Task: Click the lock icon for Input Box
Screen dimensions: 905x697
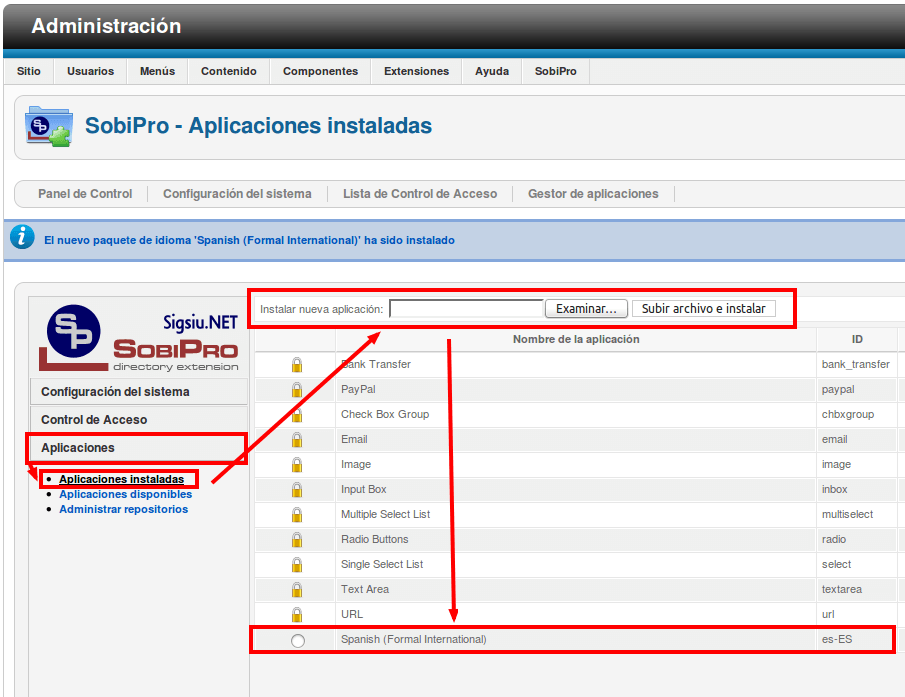Action: (297, 490)
